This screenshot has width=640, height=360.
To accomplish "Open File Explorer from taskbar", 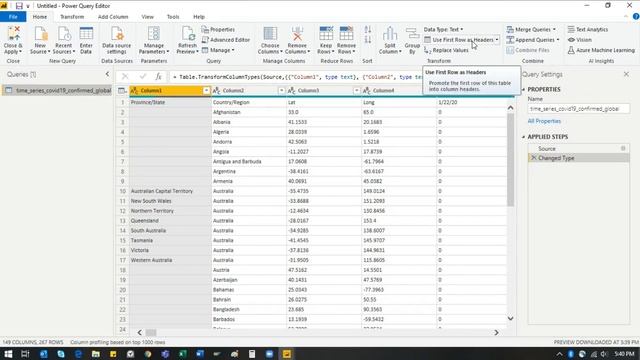I will tap(96, 354).
